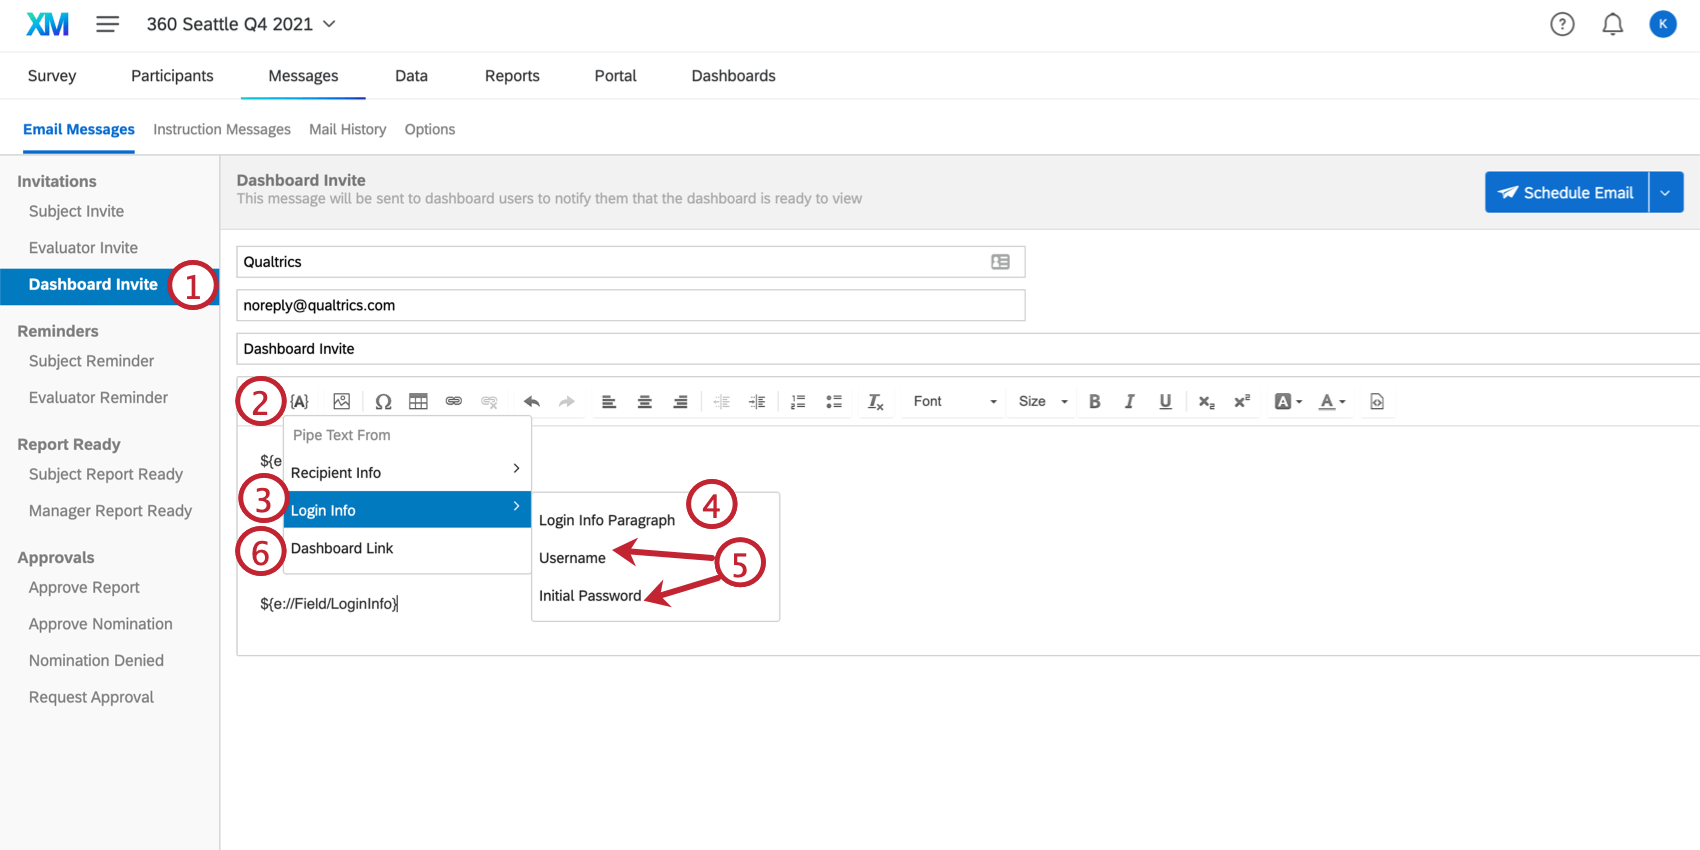Align text to the left

point(609,402)
